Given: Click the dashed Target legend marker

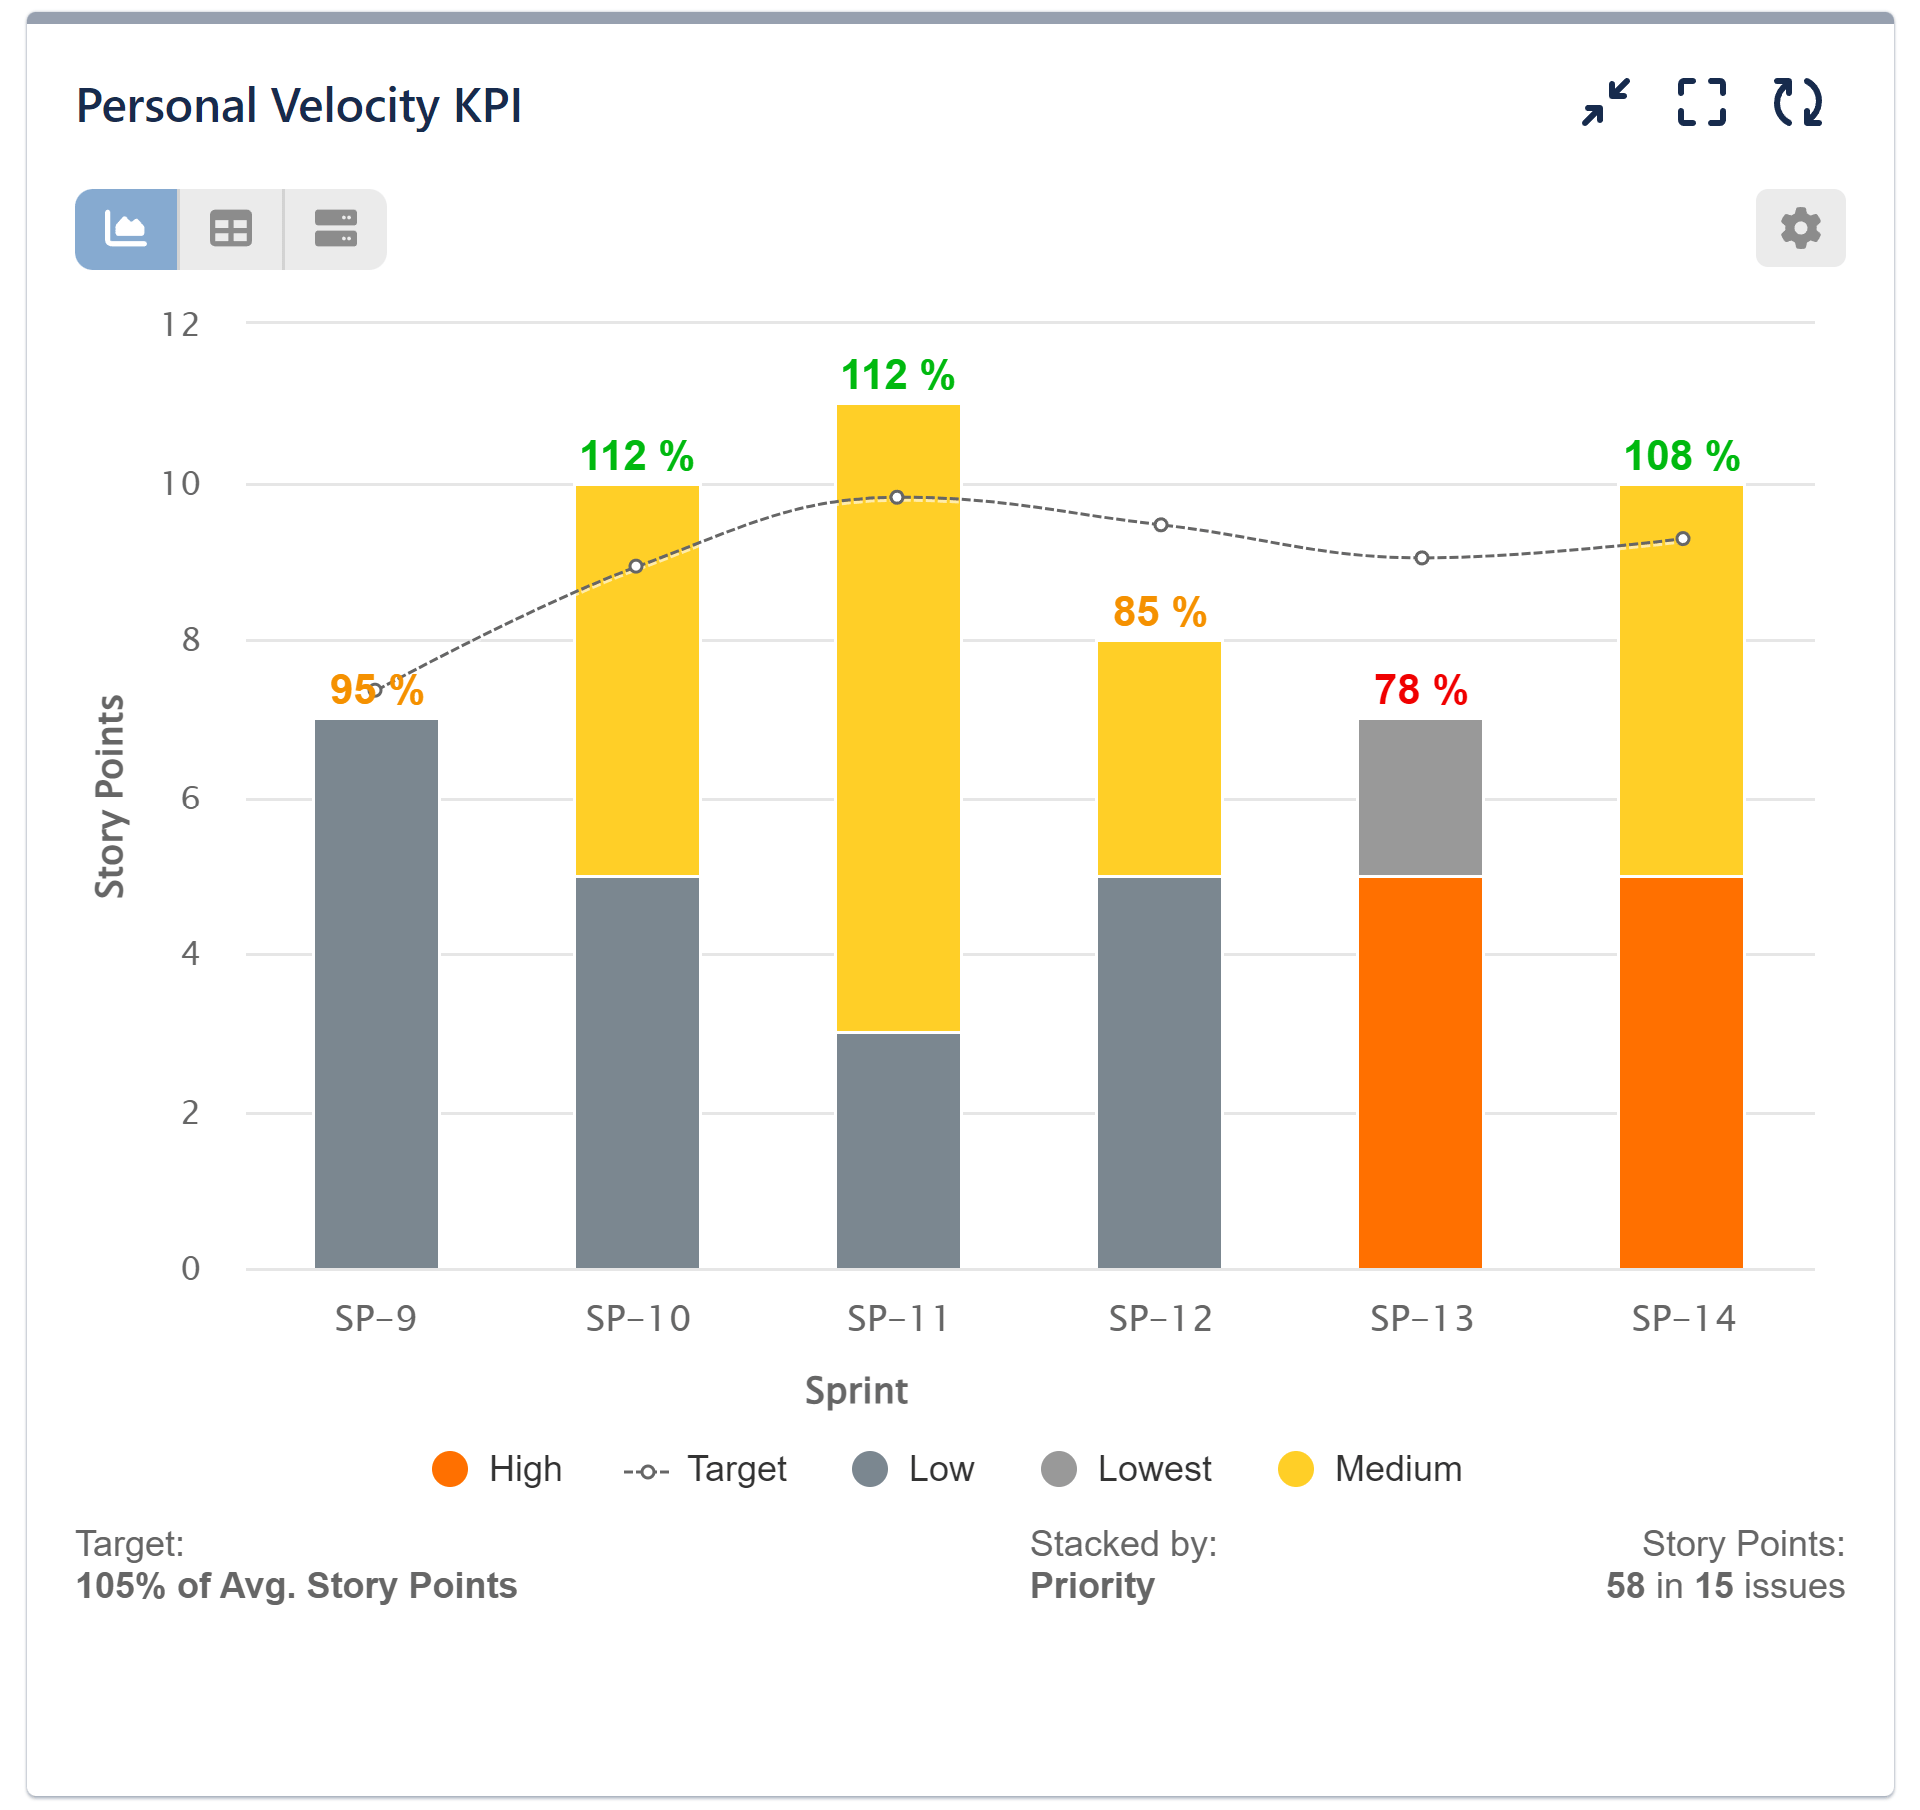Looking at the screenshot, I should coord(646,1469).
